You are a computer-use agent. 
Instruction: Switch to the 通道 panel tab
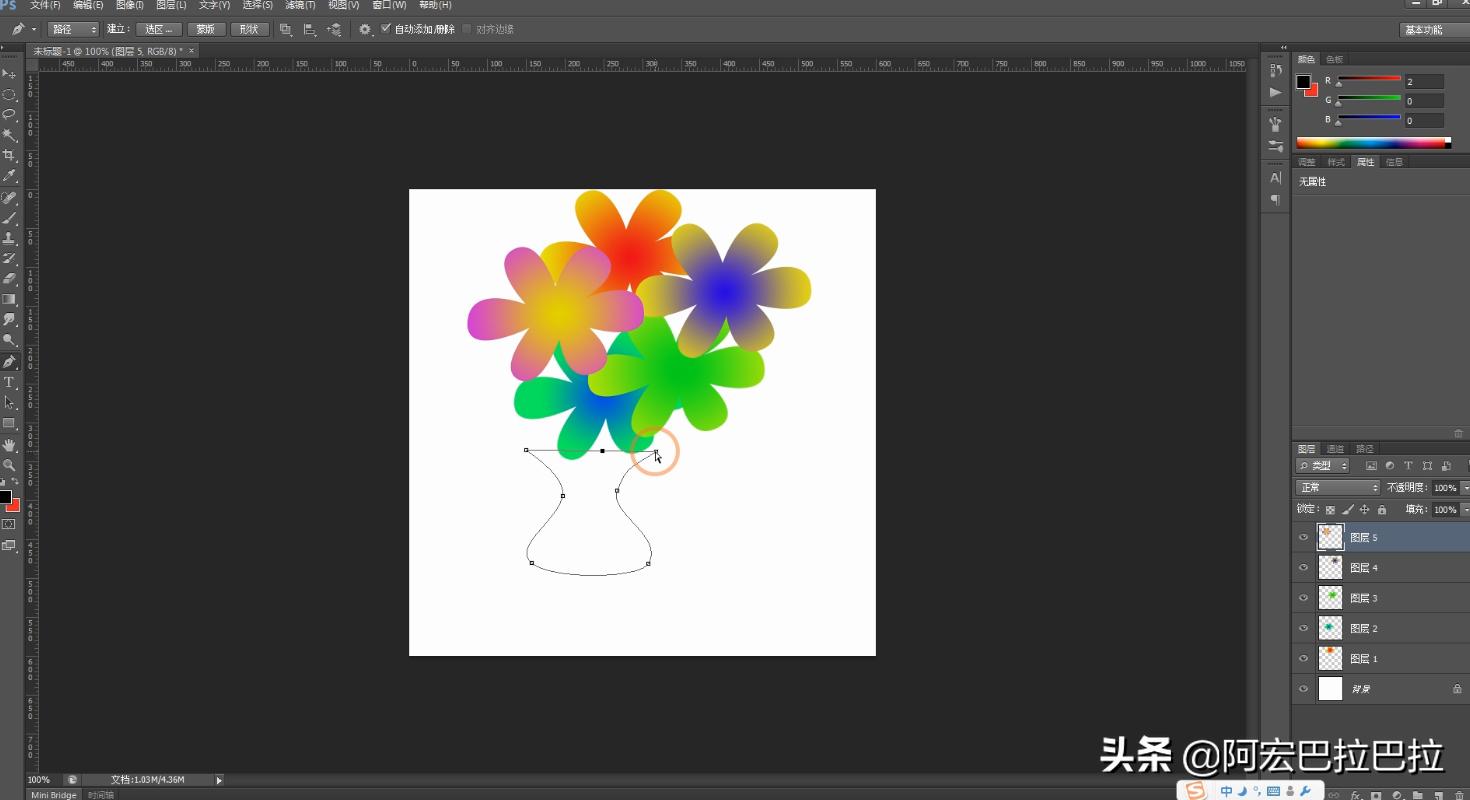[1335, 448]
